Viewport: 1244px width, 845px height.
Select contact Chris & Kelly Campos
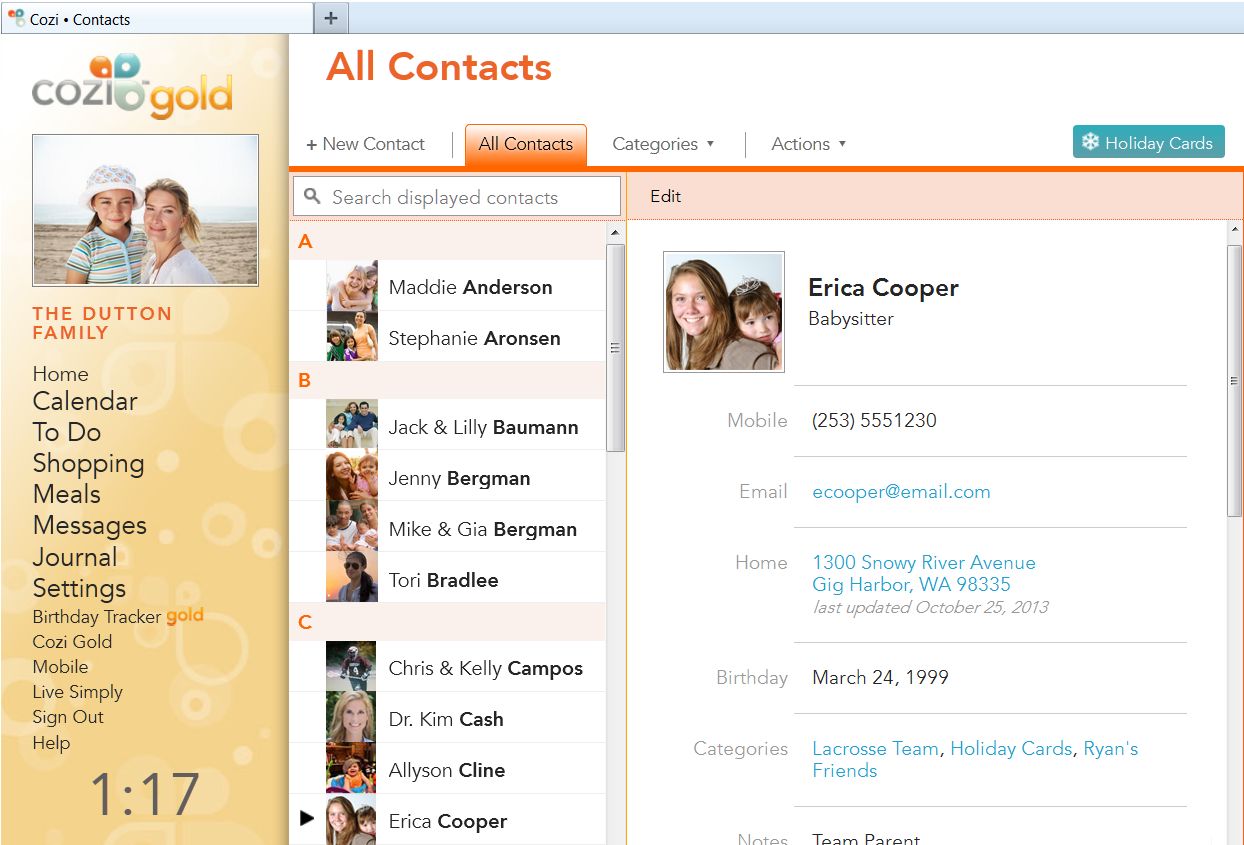pos(447,667)
